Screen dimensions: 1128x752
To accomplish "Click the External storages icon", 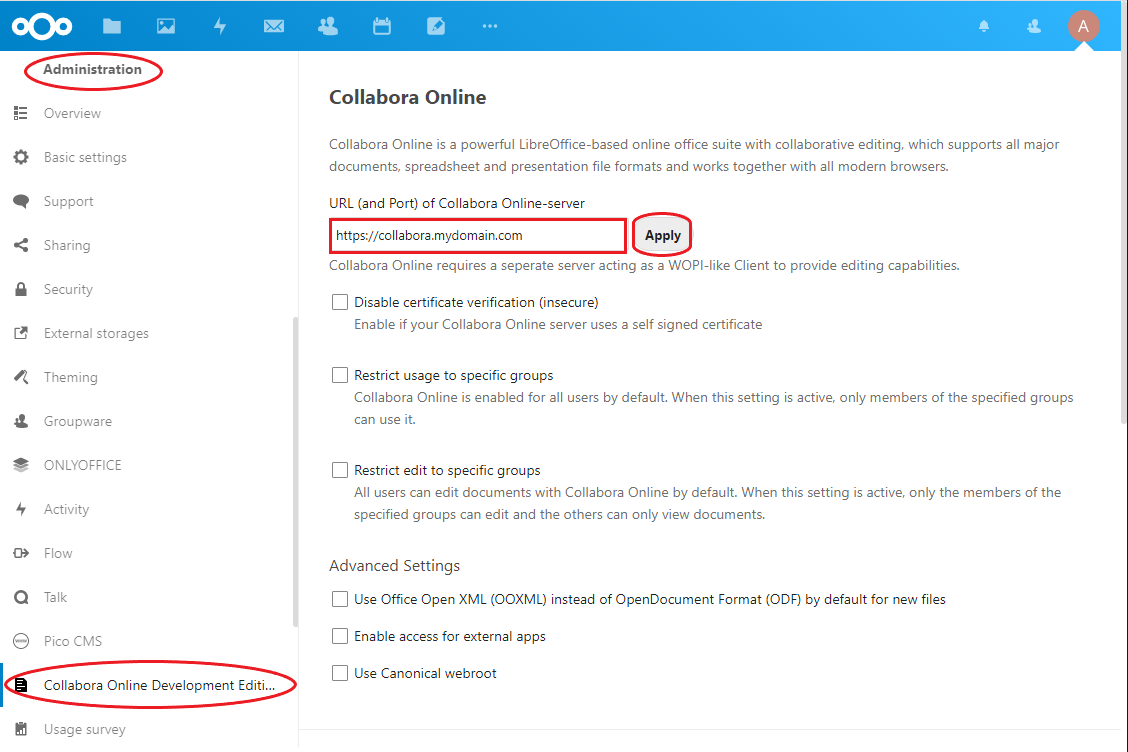I will (x=21, y=333).
